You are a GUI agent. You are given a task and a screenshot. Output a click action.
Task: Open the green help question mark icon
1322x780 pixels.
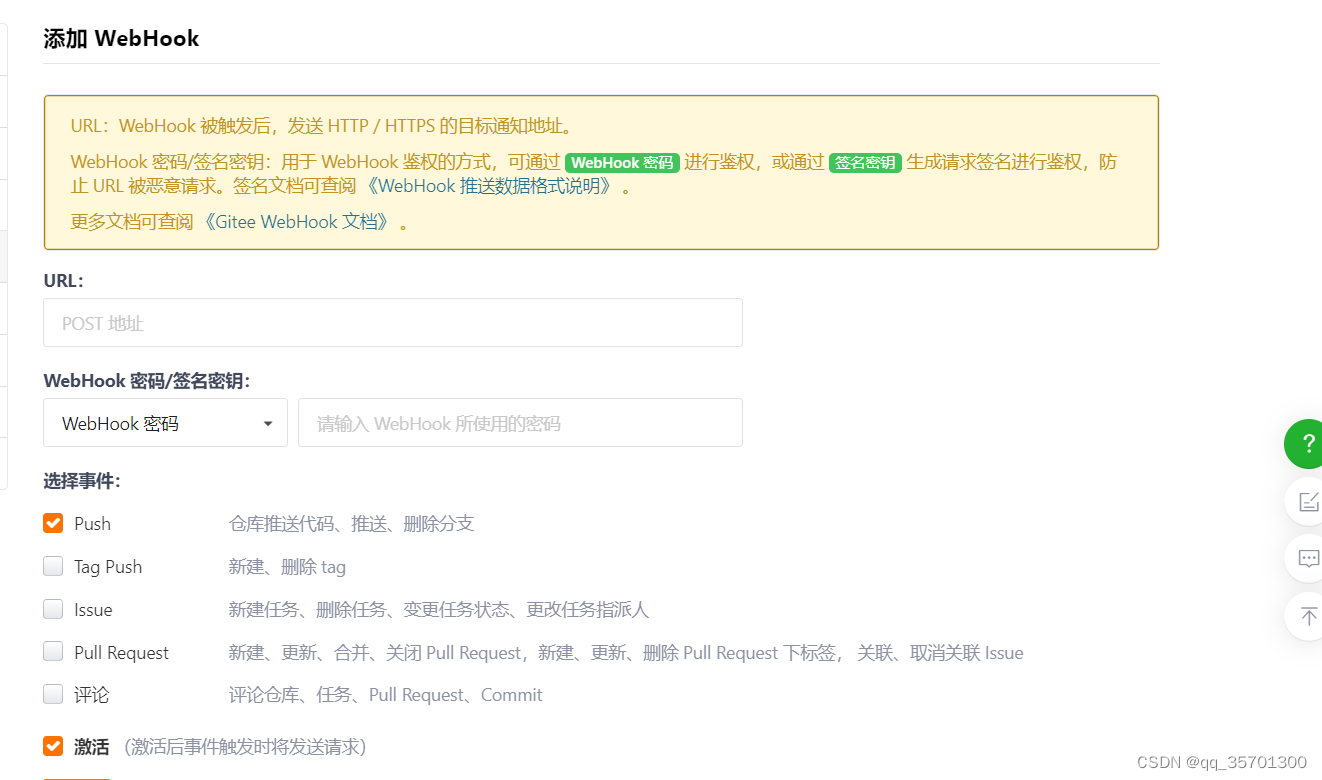tap(1305, 444)
